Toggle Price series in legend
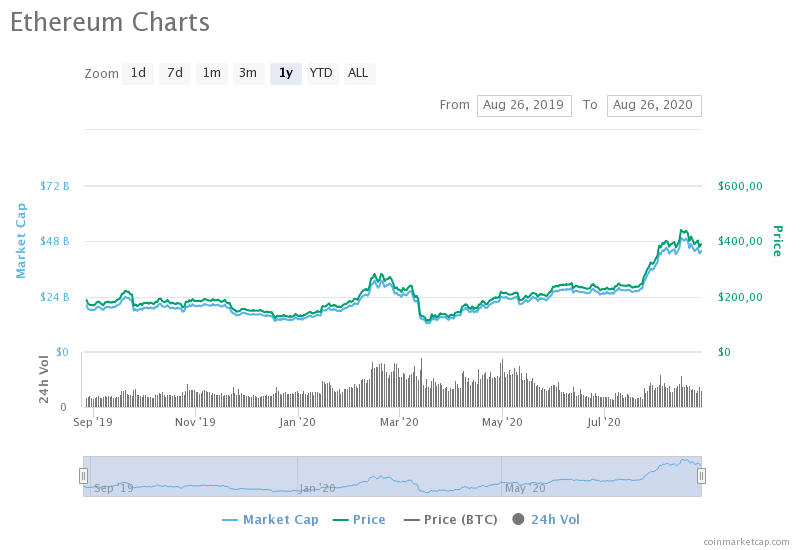The width and height of the screenshot is (800, 550). pyautogui.click(x=359, y=520)
